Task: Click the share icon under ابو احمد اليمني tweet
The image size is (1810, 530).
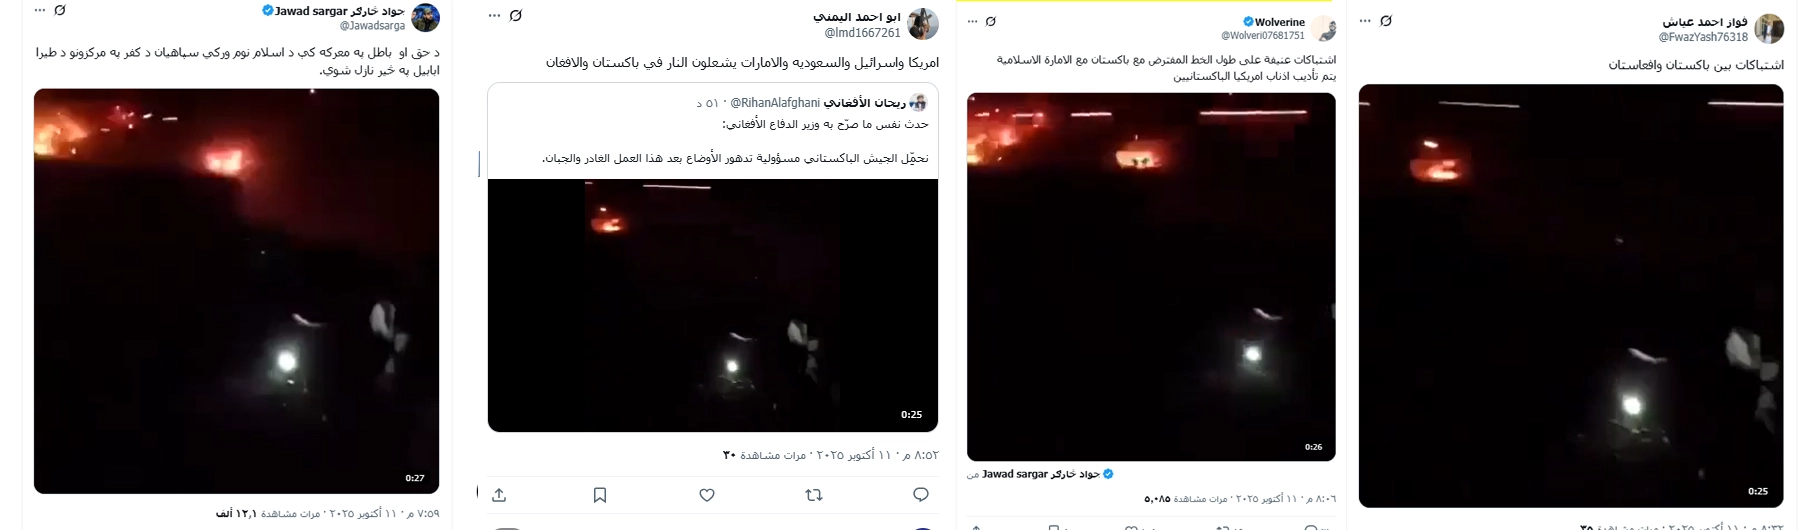Action: pyautogui.click(x=499, y=495)
